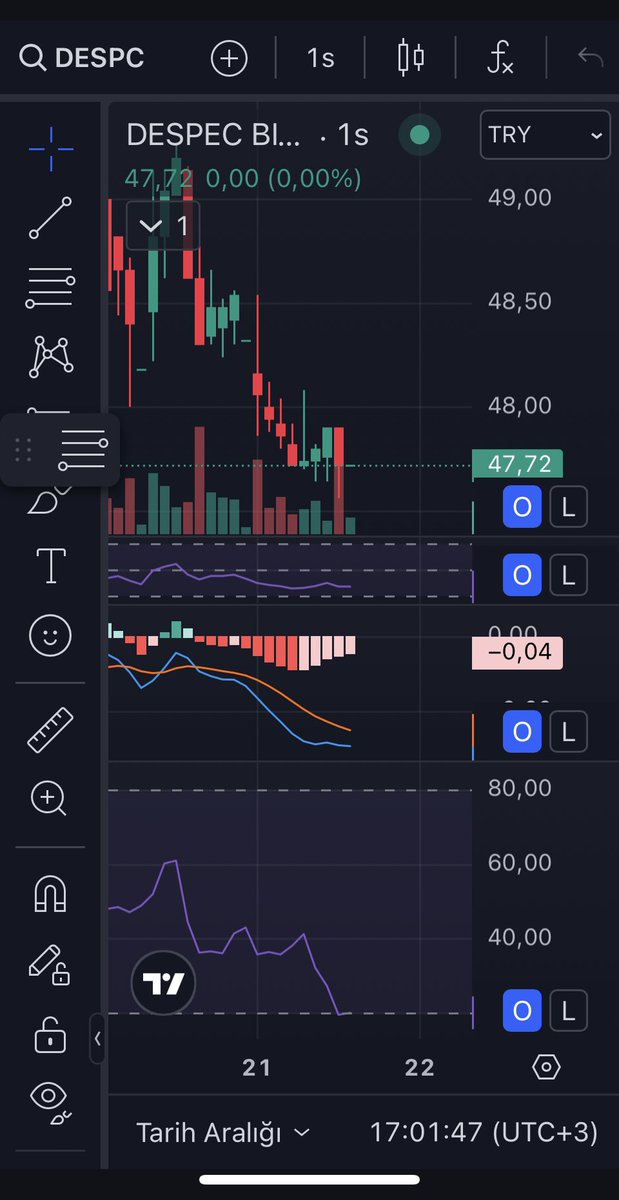Select the ruler measure tool
This screenshot has width=619, height=1200.
(50, 730)
